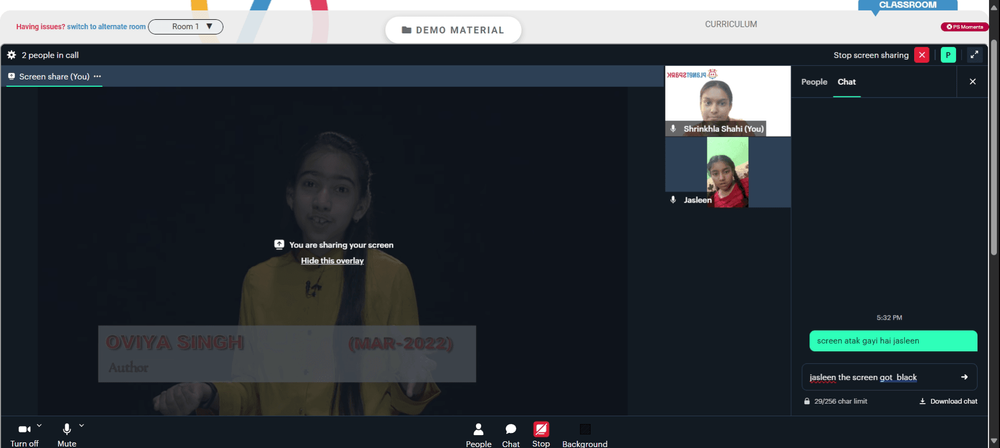1000x448 pixels.
Task: Open the three-dot menu beside Screen share (You)
Action: click(x=97, y=76)
